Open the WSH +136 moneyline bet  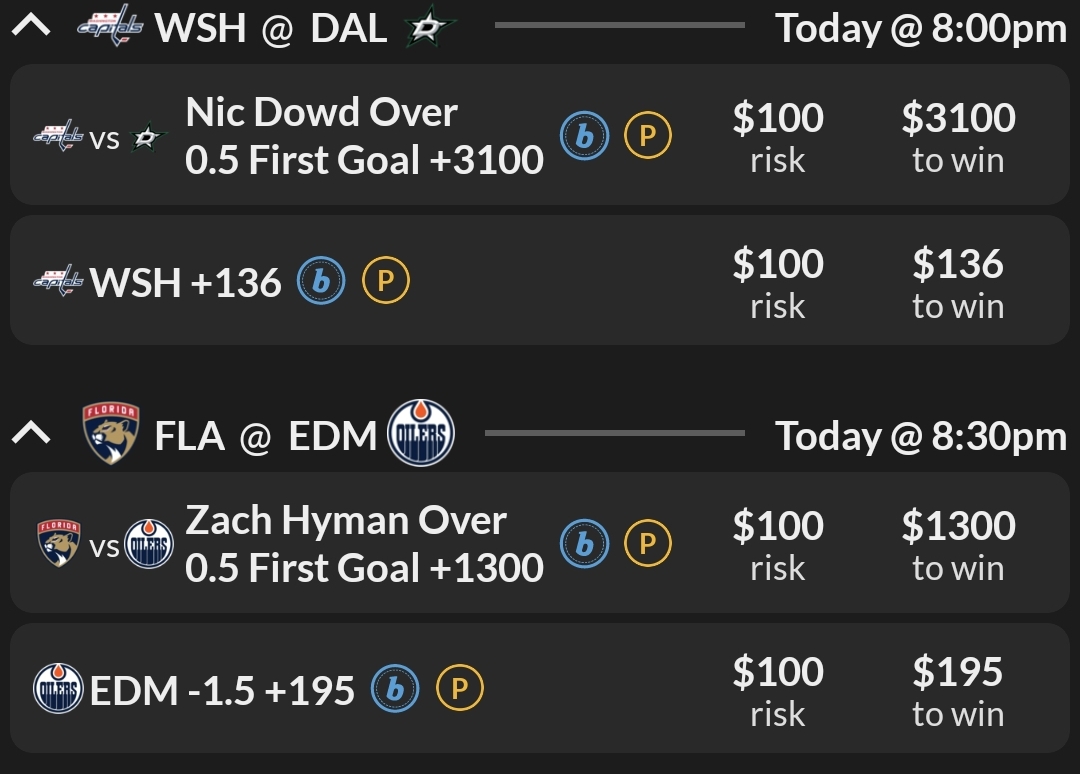[186, 283]
